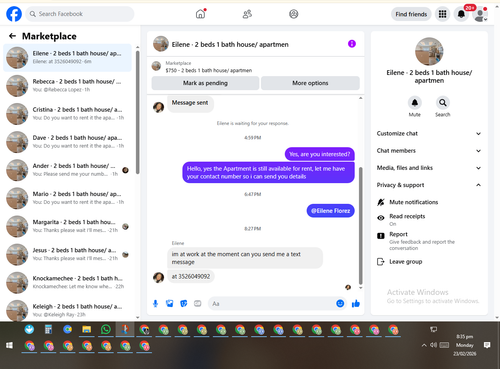Choose a sticker from the sticker icon
This screenshot has width=500, height=369.
184,303
